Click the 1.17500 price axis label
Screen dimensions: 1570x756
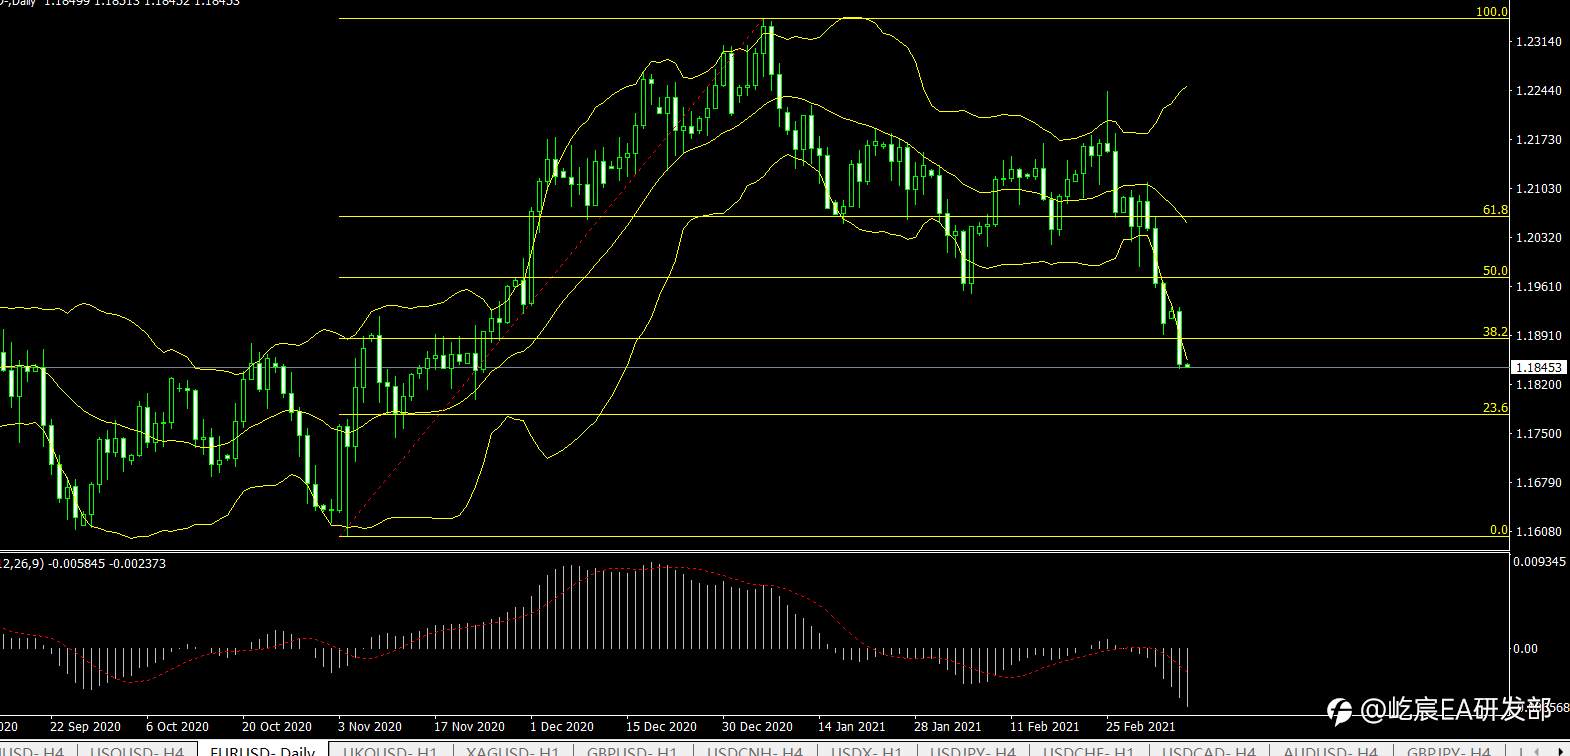pyautogui.click(x=1539, y=434)
